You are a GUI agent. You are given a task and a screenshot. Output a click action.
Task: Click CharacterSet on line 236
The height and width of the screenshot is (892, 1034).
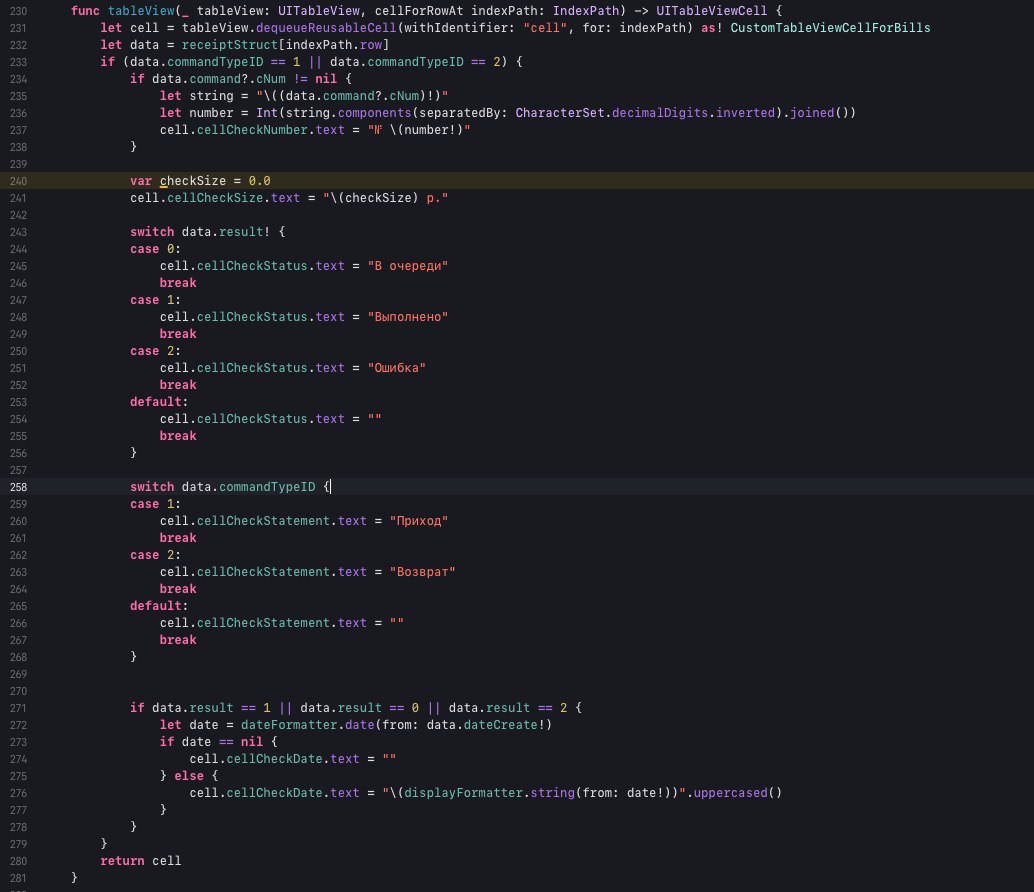[x=559, y=113]
